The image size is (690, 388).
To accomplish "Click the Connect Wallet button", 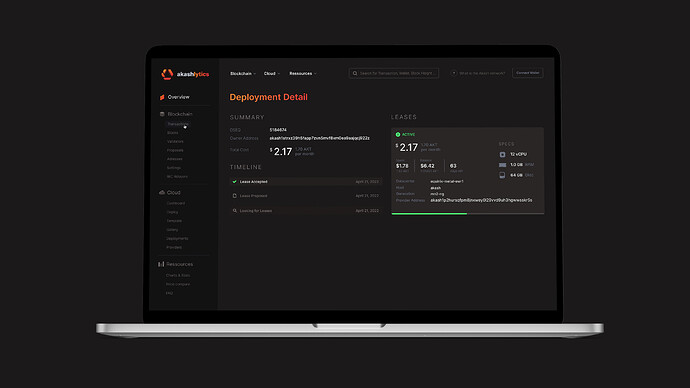I will point(528,73).
